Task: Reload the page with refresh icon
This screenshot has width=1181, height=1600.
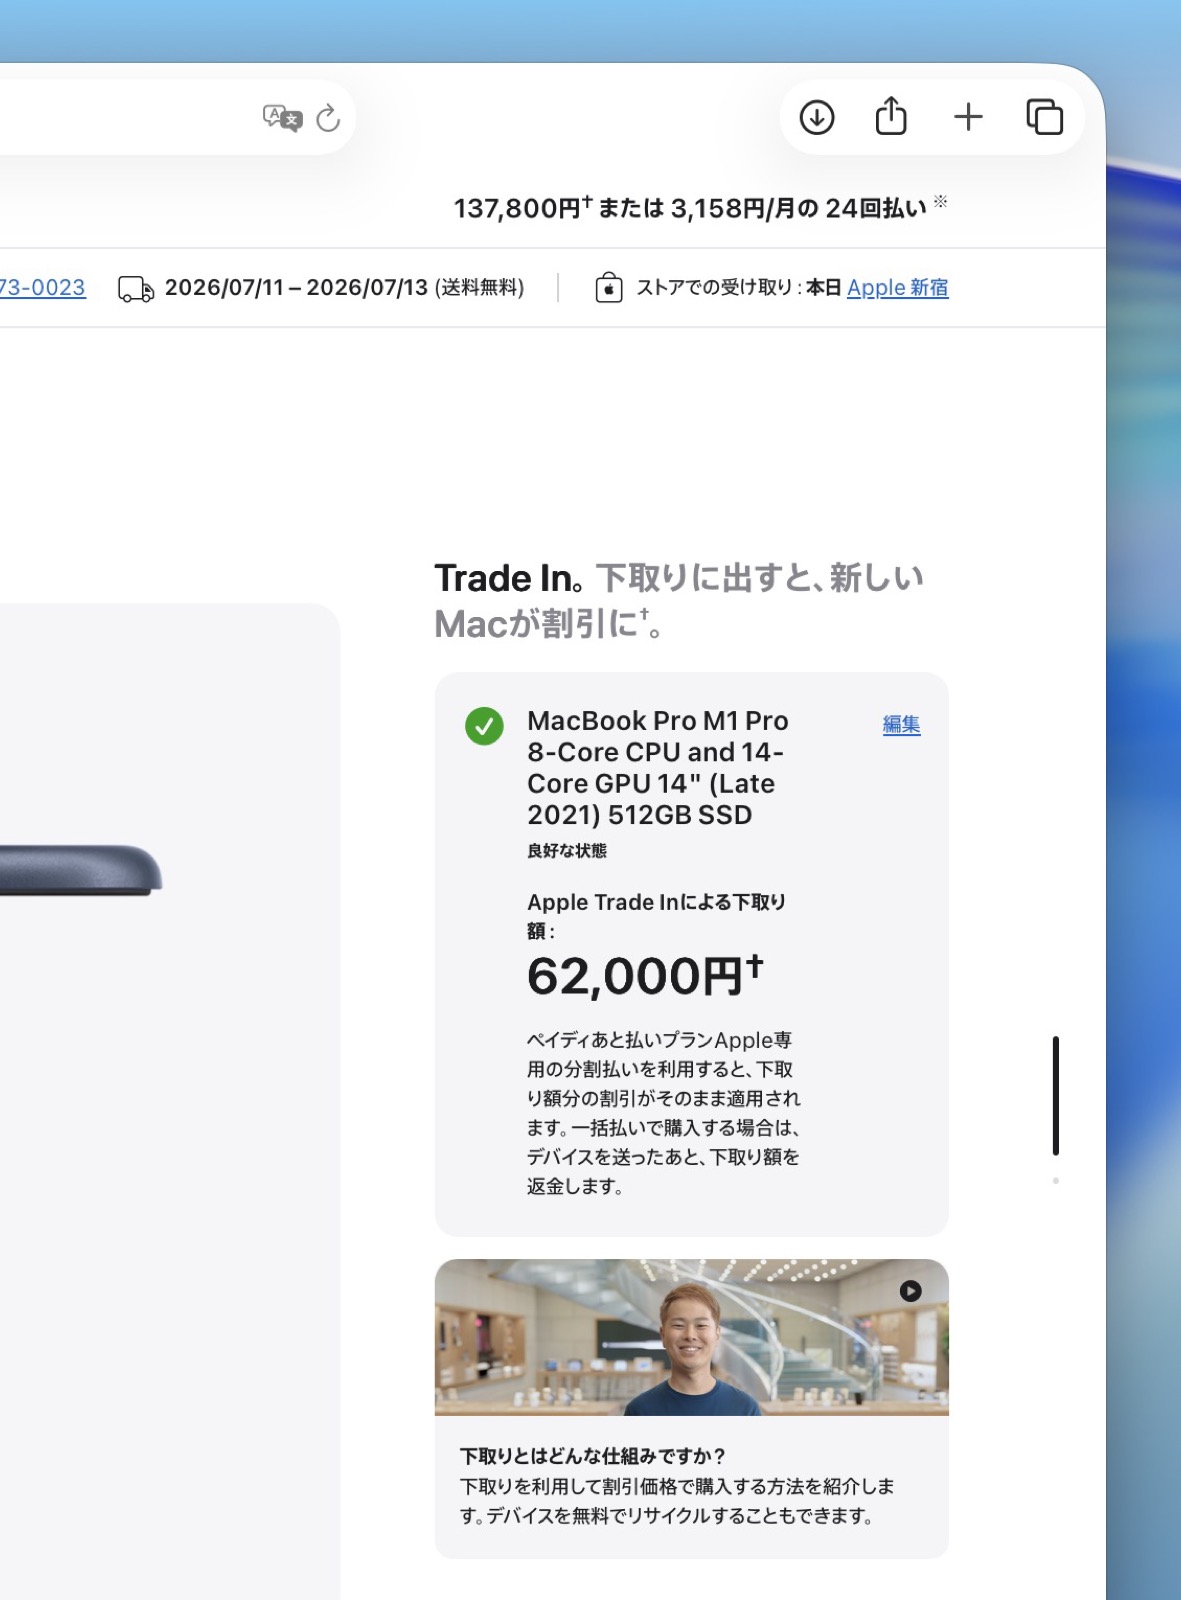Action: pyautogui.click(x=328, y=118)
